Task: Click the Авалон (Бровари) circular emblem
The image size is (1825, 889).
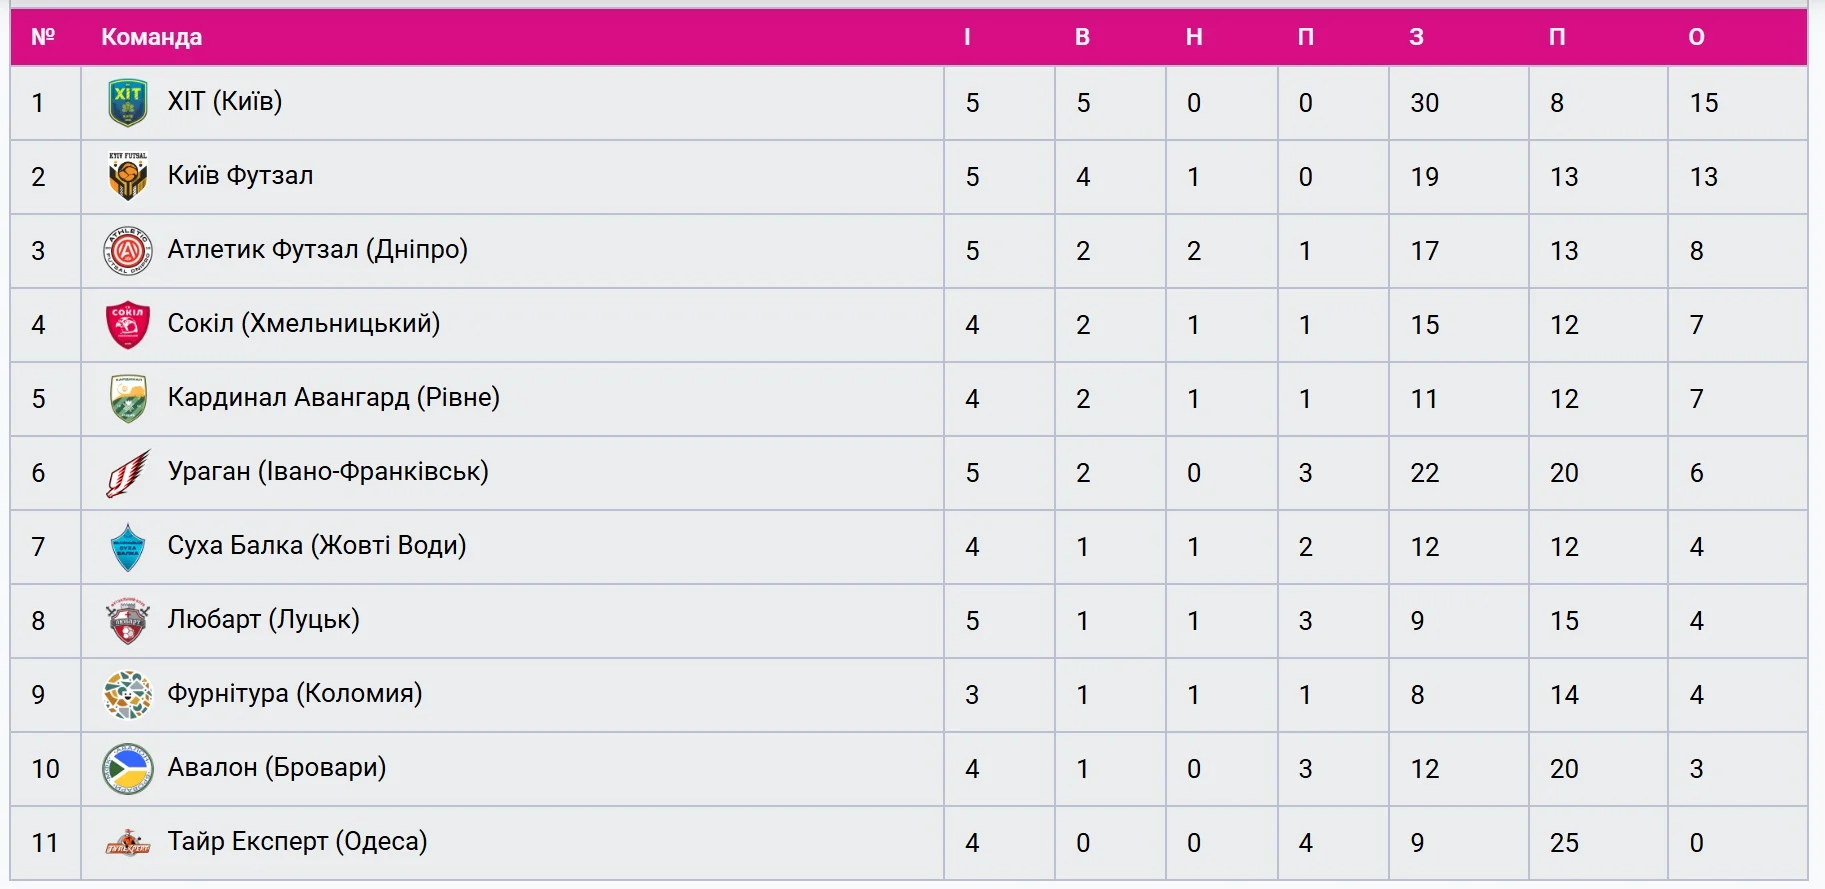Action: click(128, 769)
